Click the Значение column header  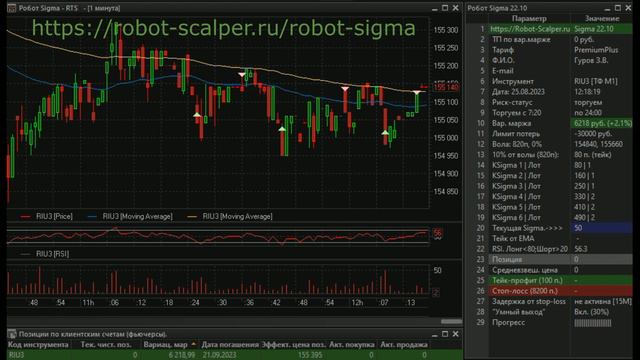pyautogui.click(x=602, y=18)
